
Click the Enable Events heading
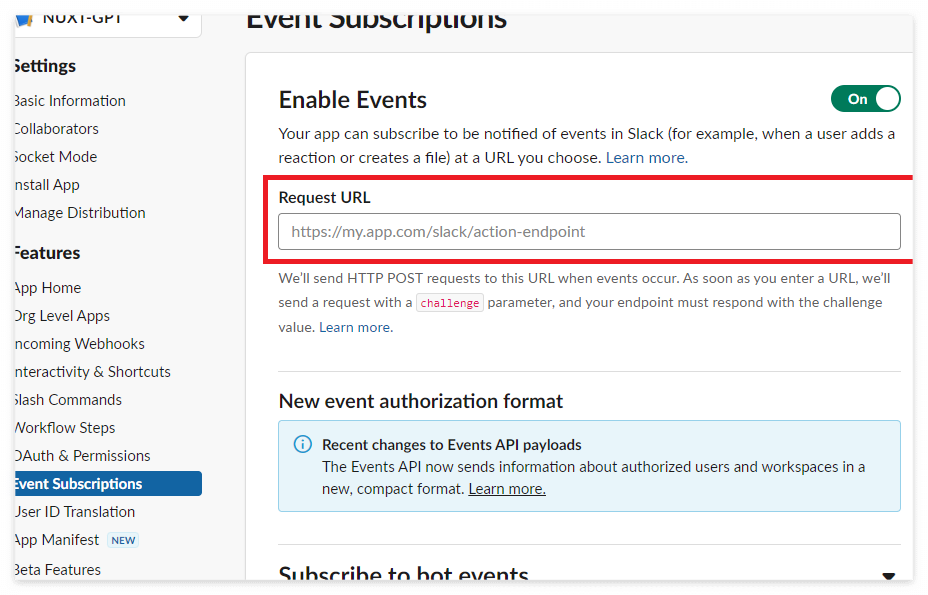(x=353, y=100)
